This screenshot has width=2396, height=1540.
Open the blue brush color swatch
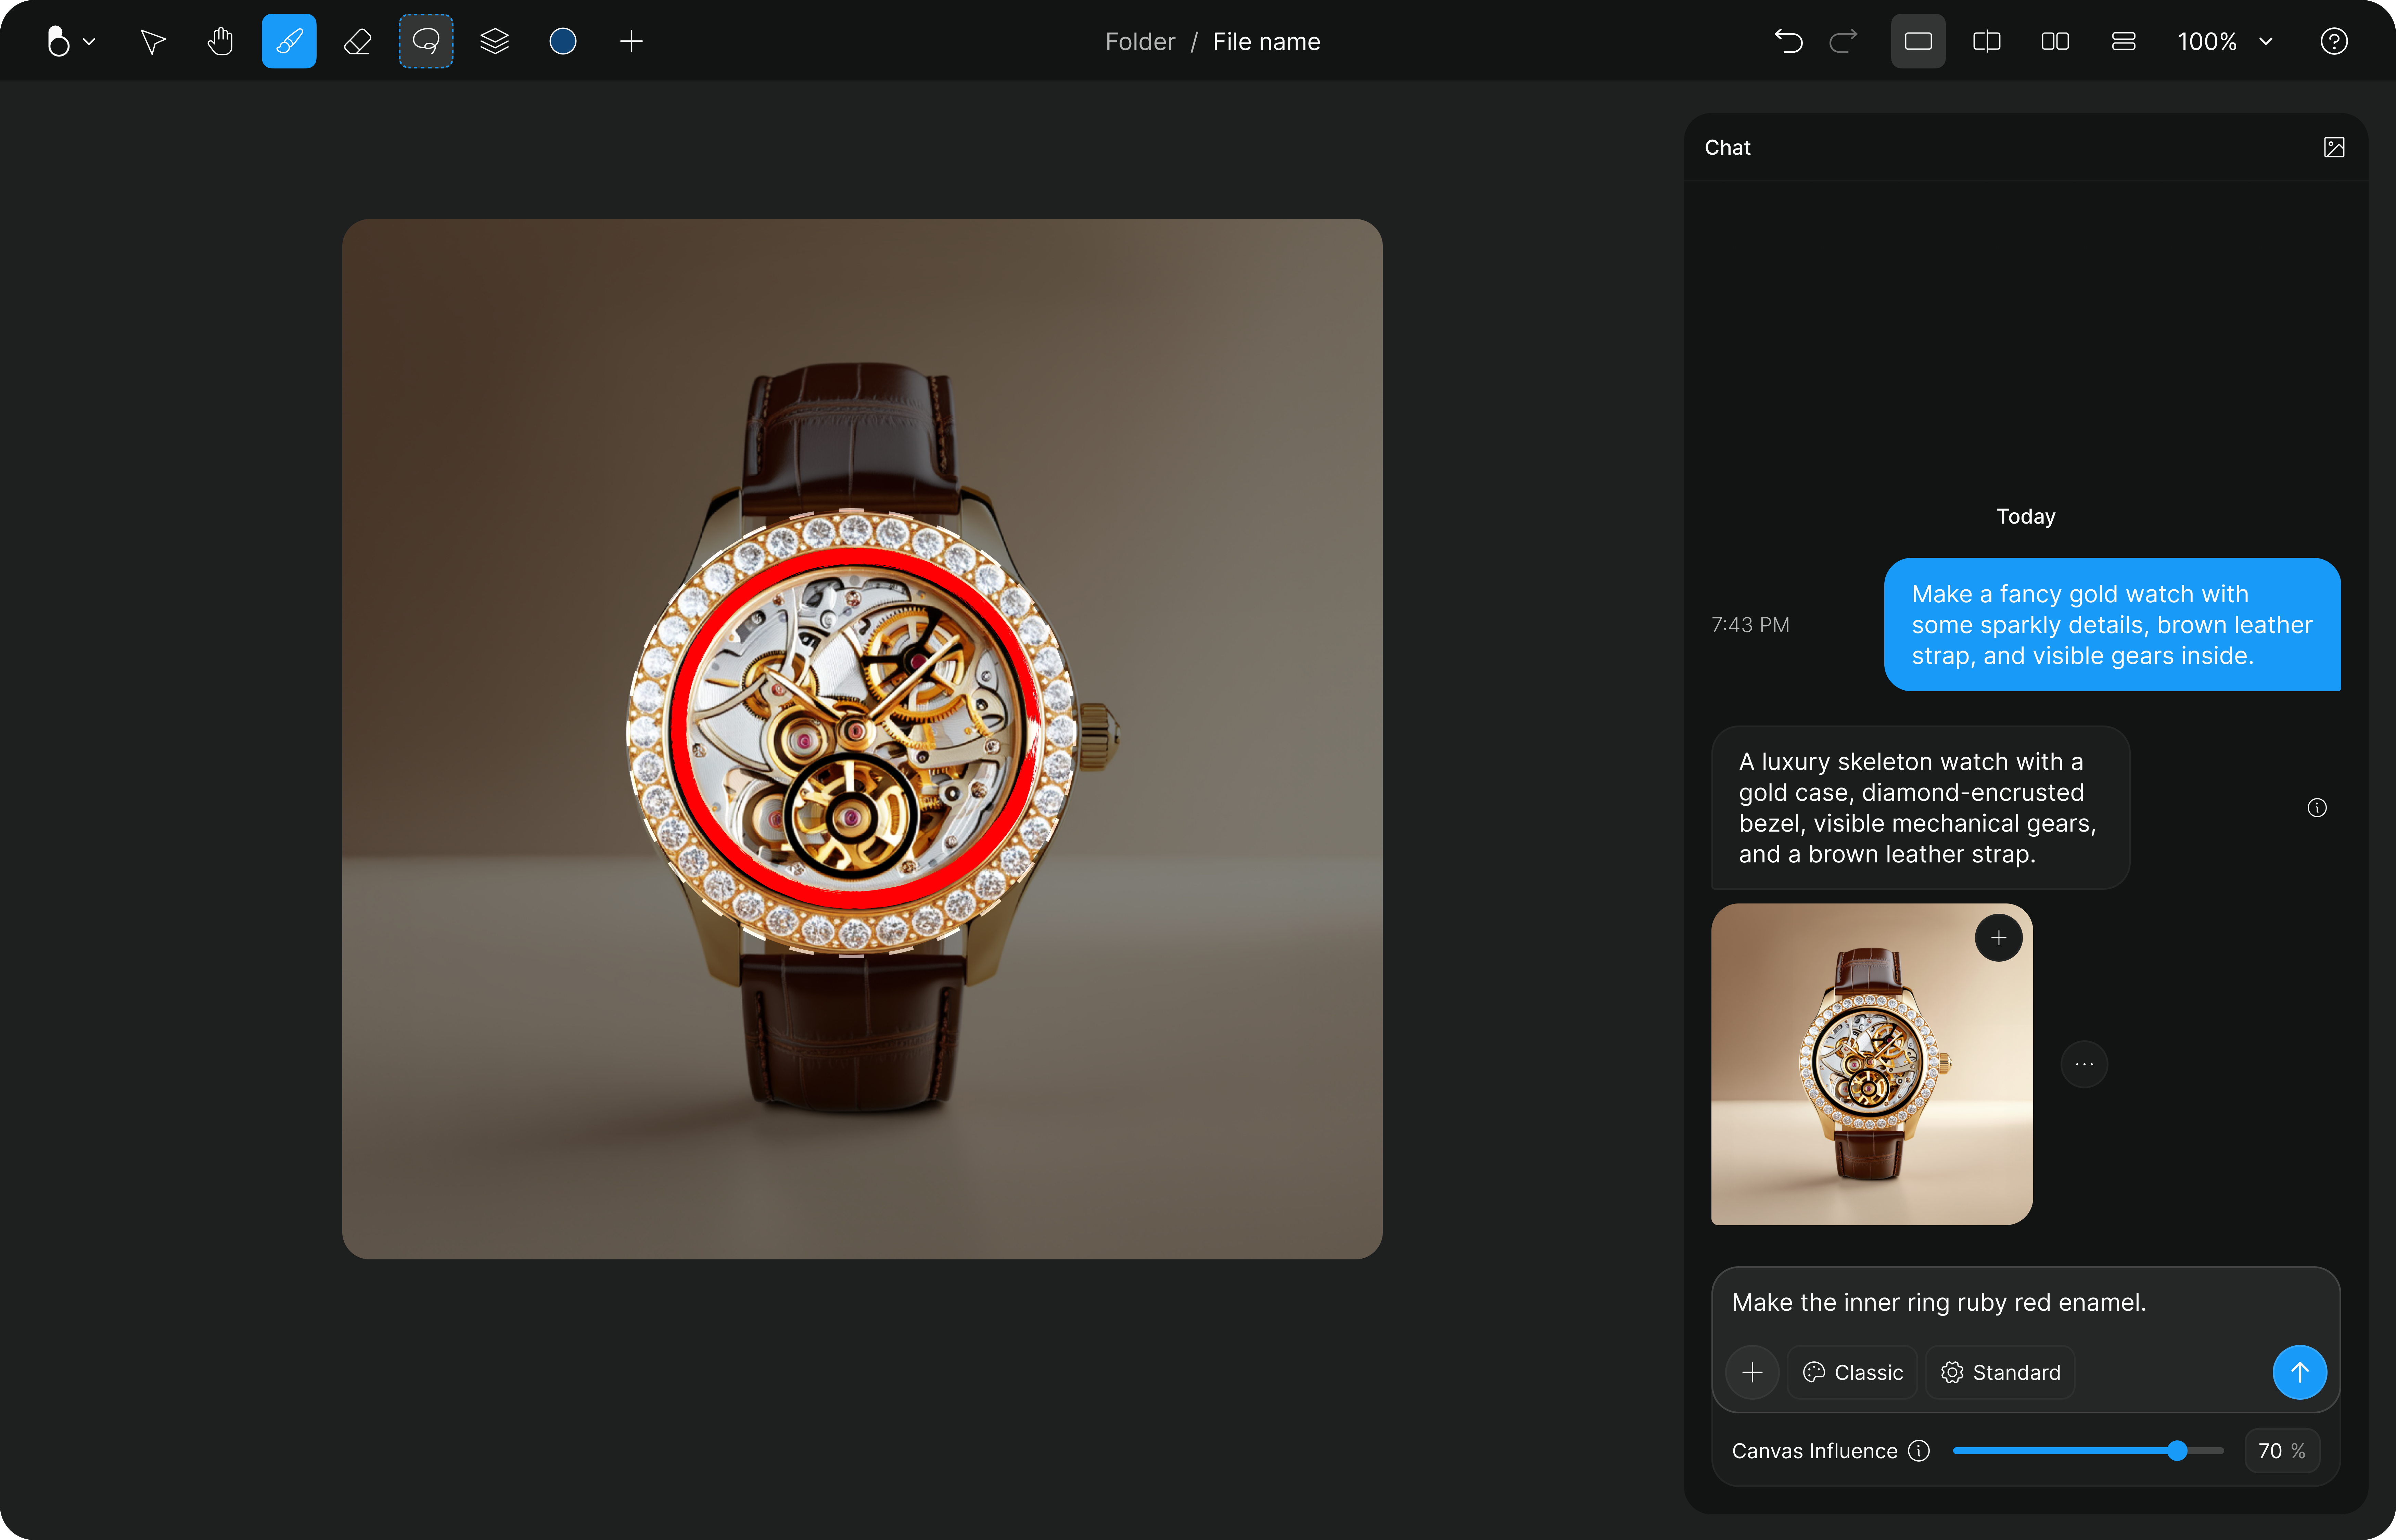(x=563, y=41)
